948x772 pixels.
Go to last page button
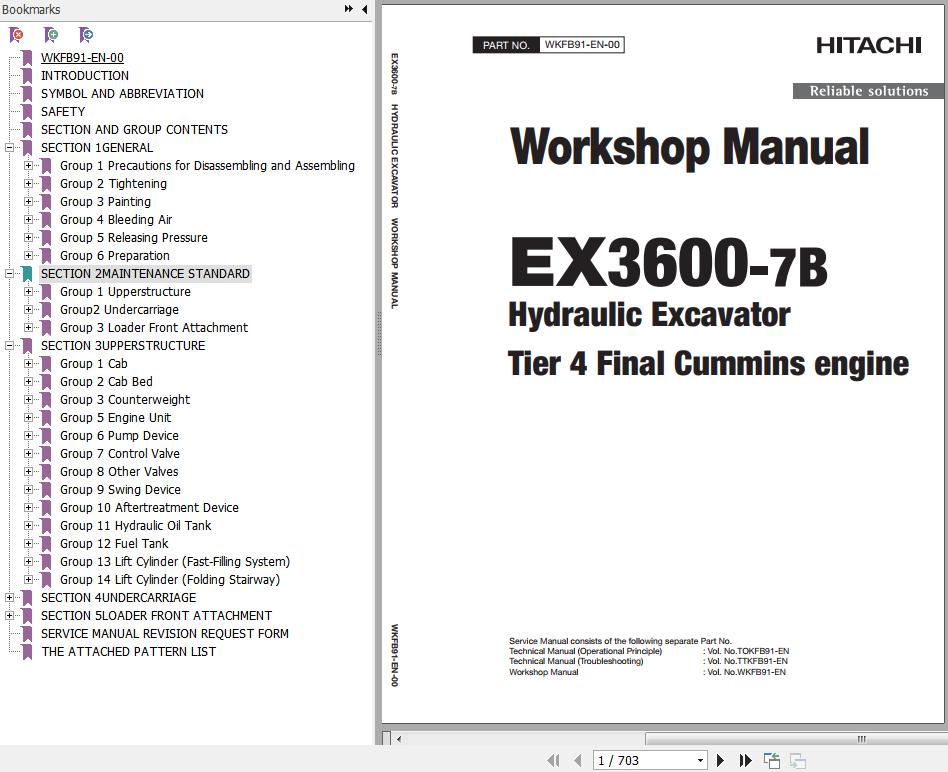(x=745, y=761)
